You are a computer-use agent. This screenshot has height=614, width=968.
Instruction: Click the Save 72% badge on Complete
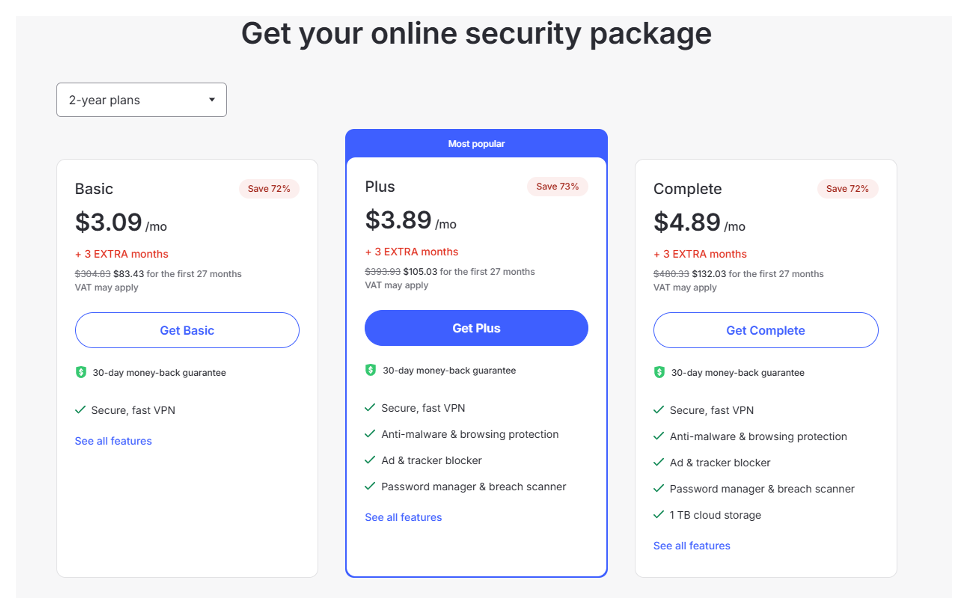(847, 188)
